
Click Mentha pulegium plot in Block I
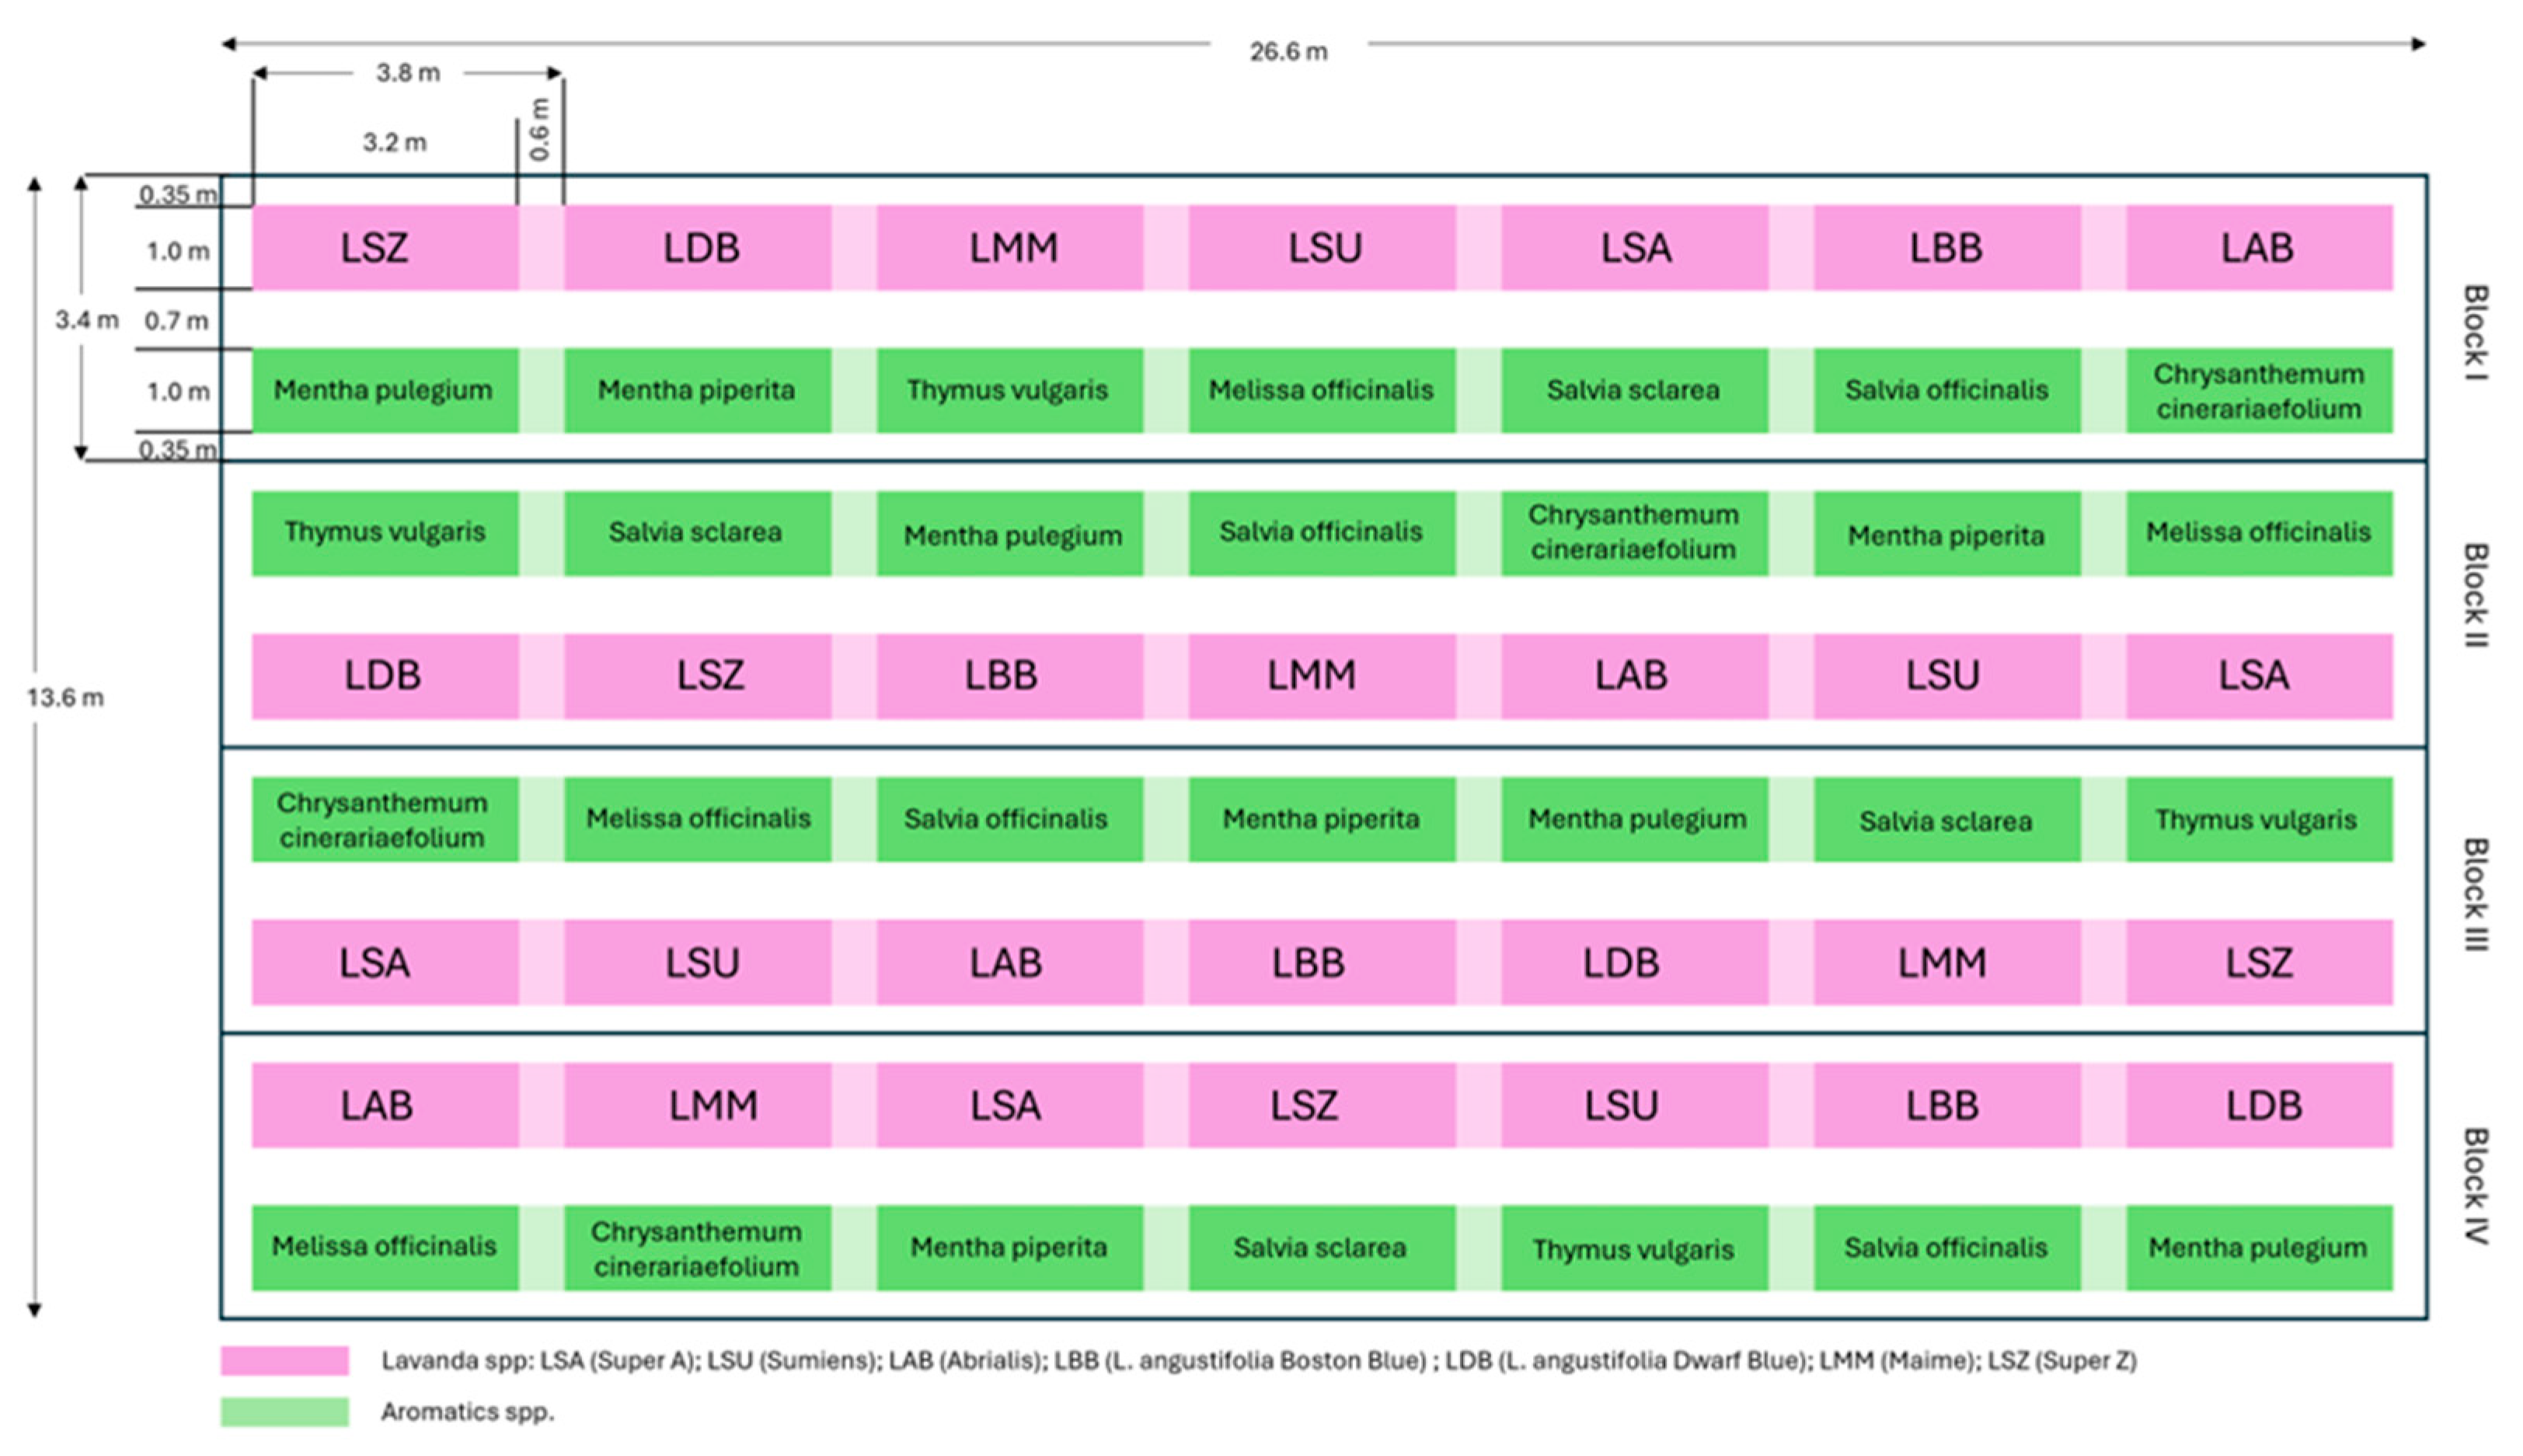[385, 390]
